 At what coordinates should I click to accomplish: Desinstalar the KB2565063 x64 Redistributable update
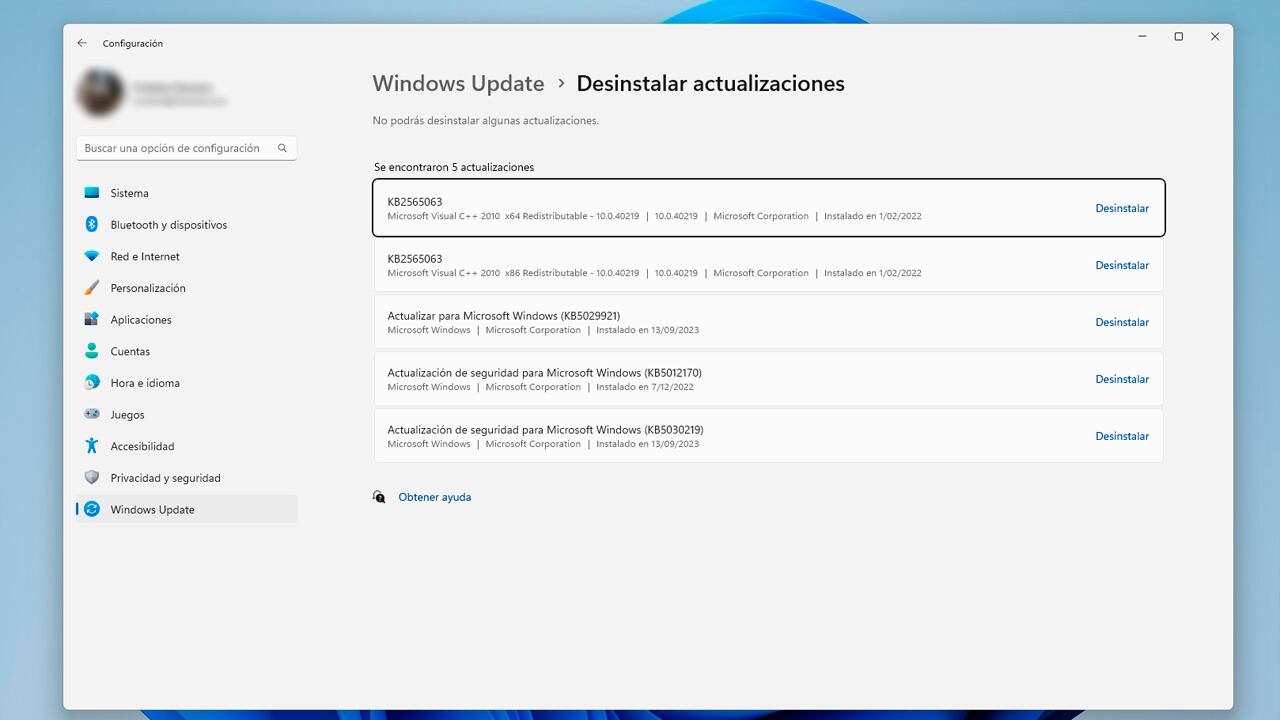[x=1122, y=208]
